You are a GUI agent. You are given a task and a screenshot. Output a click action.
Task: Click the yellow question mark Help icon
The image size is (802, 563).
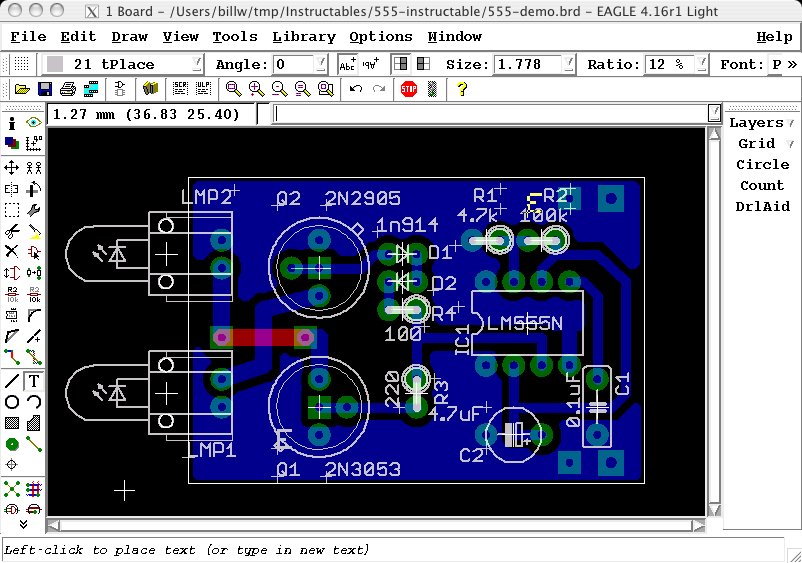tap(462, 89)
